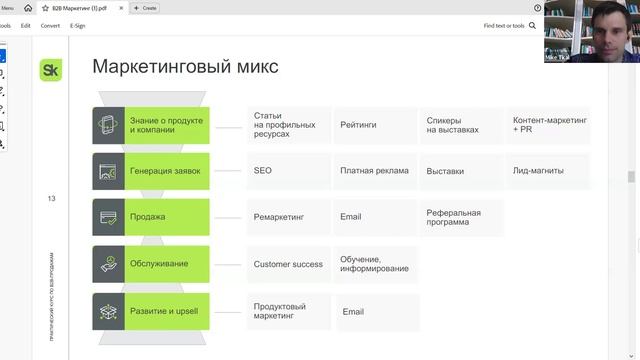
Task: Click the green Продажа block
Action: (x=151, y=217)
